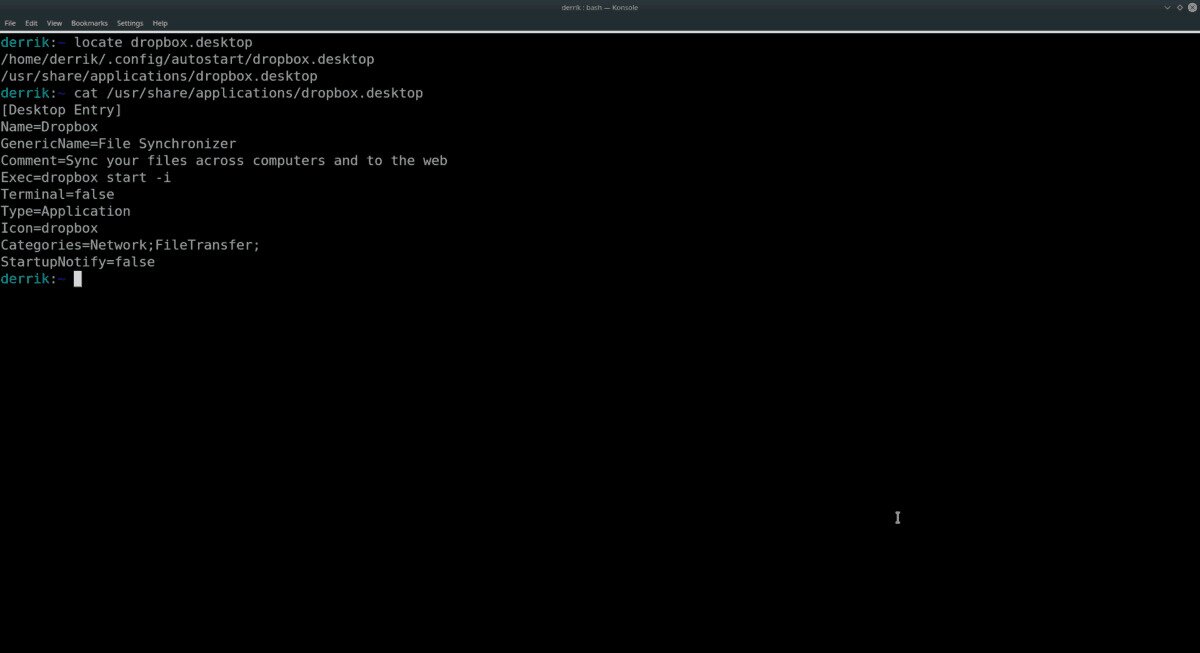
Task: Open the Bookmarks menu
Action: (89, 23)
